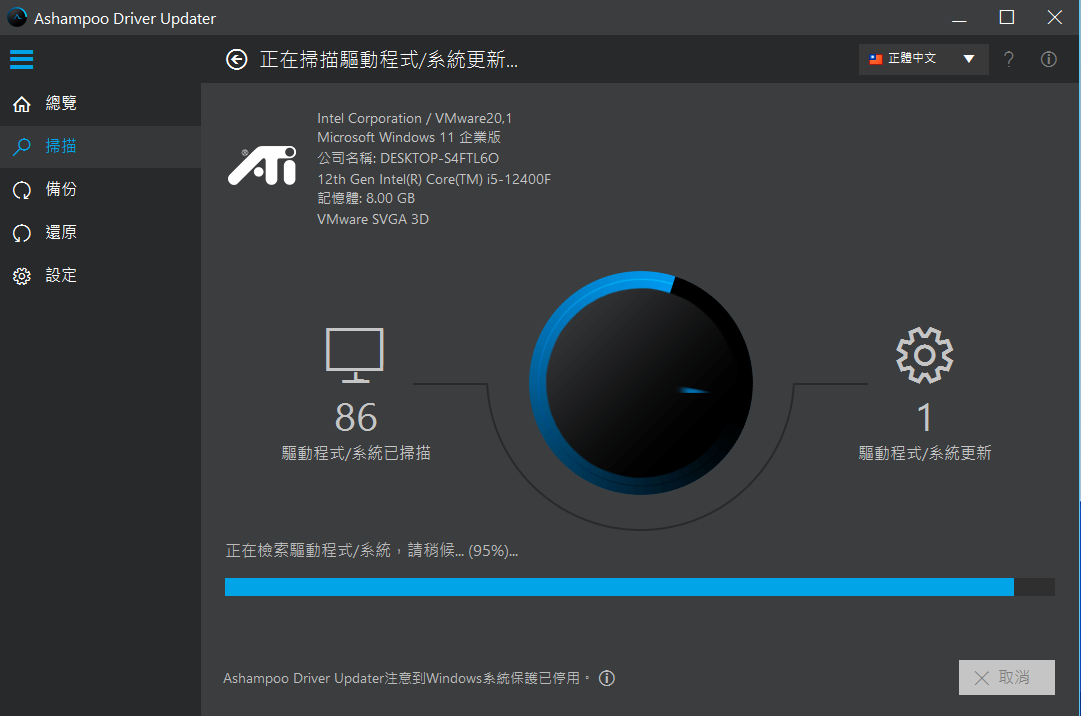Click the backup icon beside 備份
The width and height of the screenshot is (1081, 716).
[22, 190]
